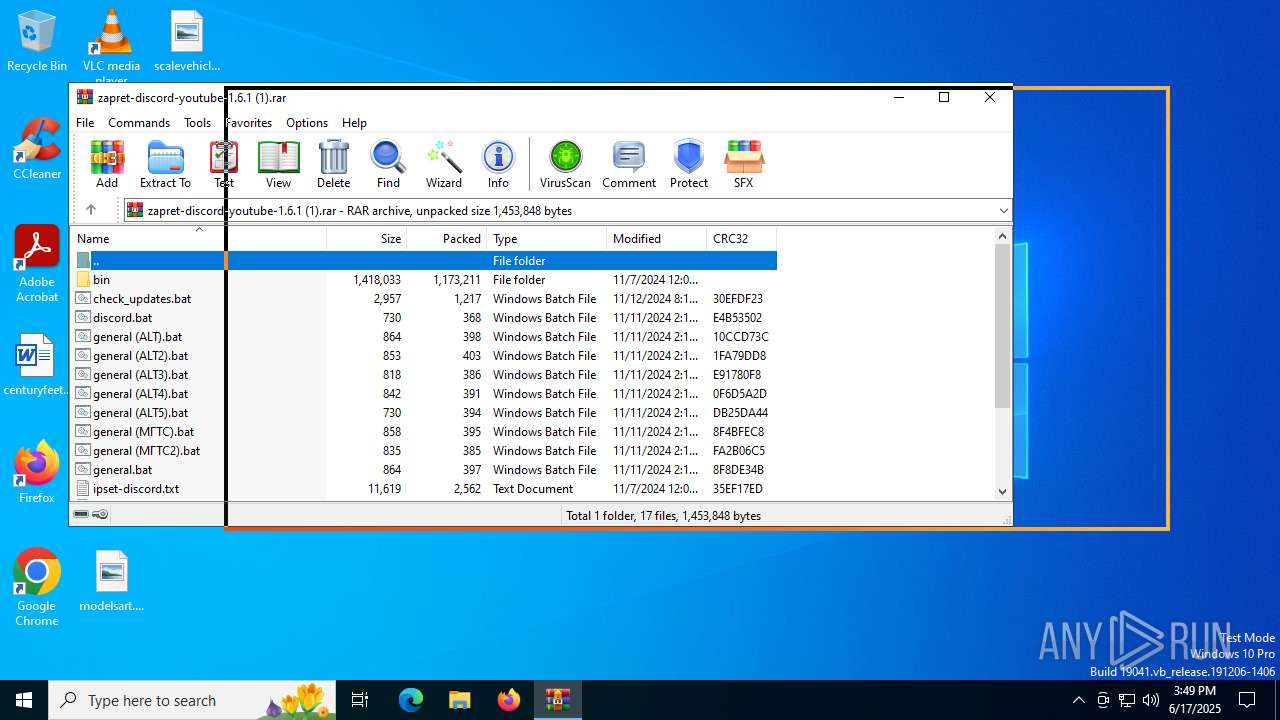Run the VirusScan icon
Image resolution: width=1280 pixels, height=720 pixels.
565,163
